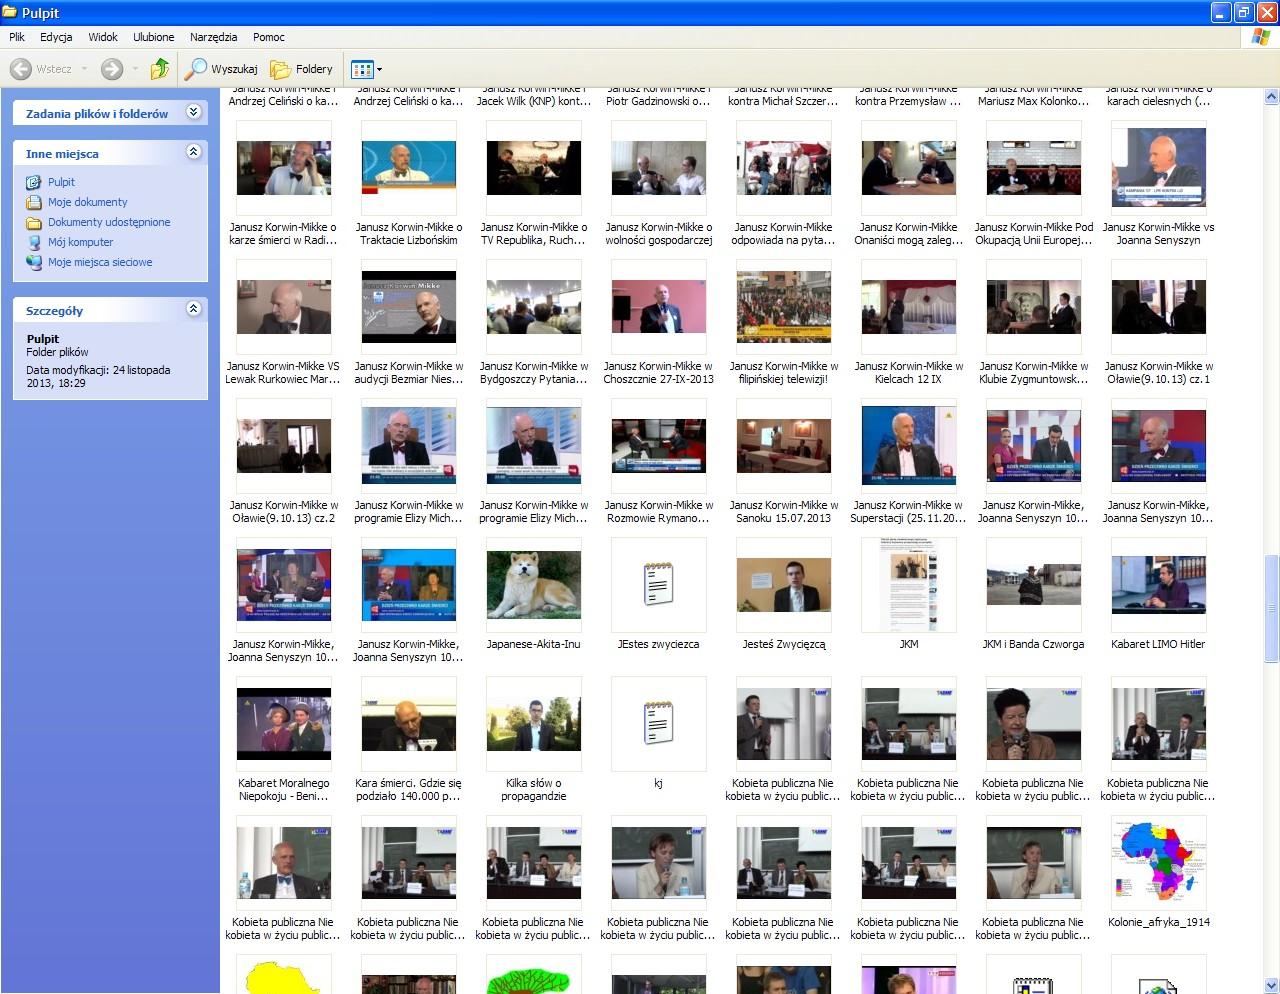Expand the Views dropdown arrow
Viewport: 1280px width, 994px height.
click(379, 69)
